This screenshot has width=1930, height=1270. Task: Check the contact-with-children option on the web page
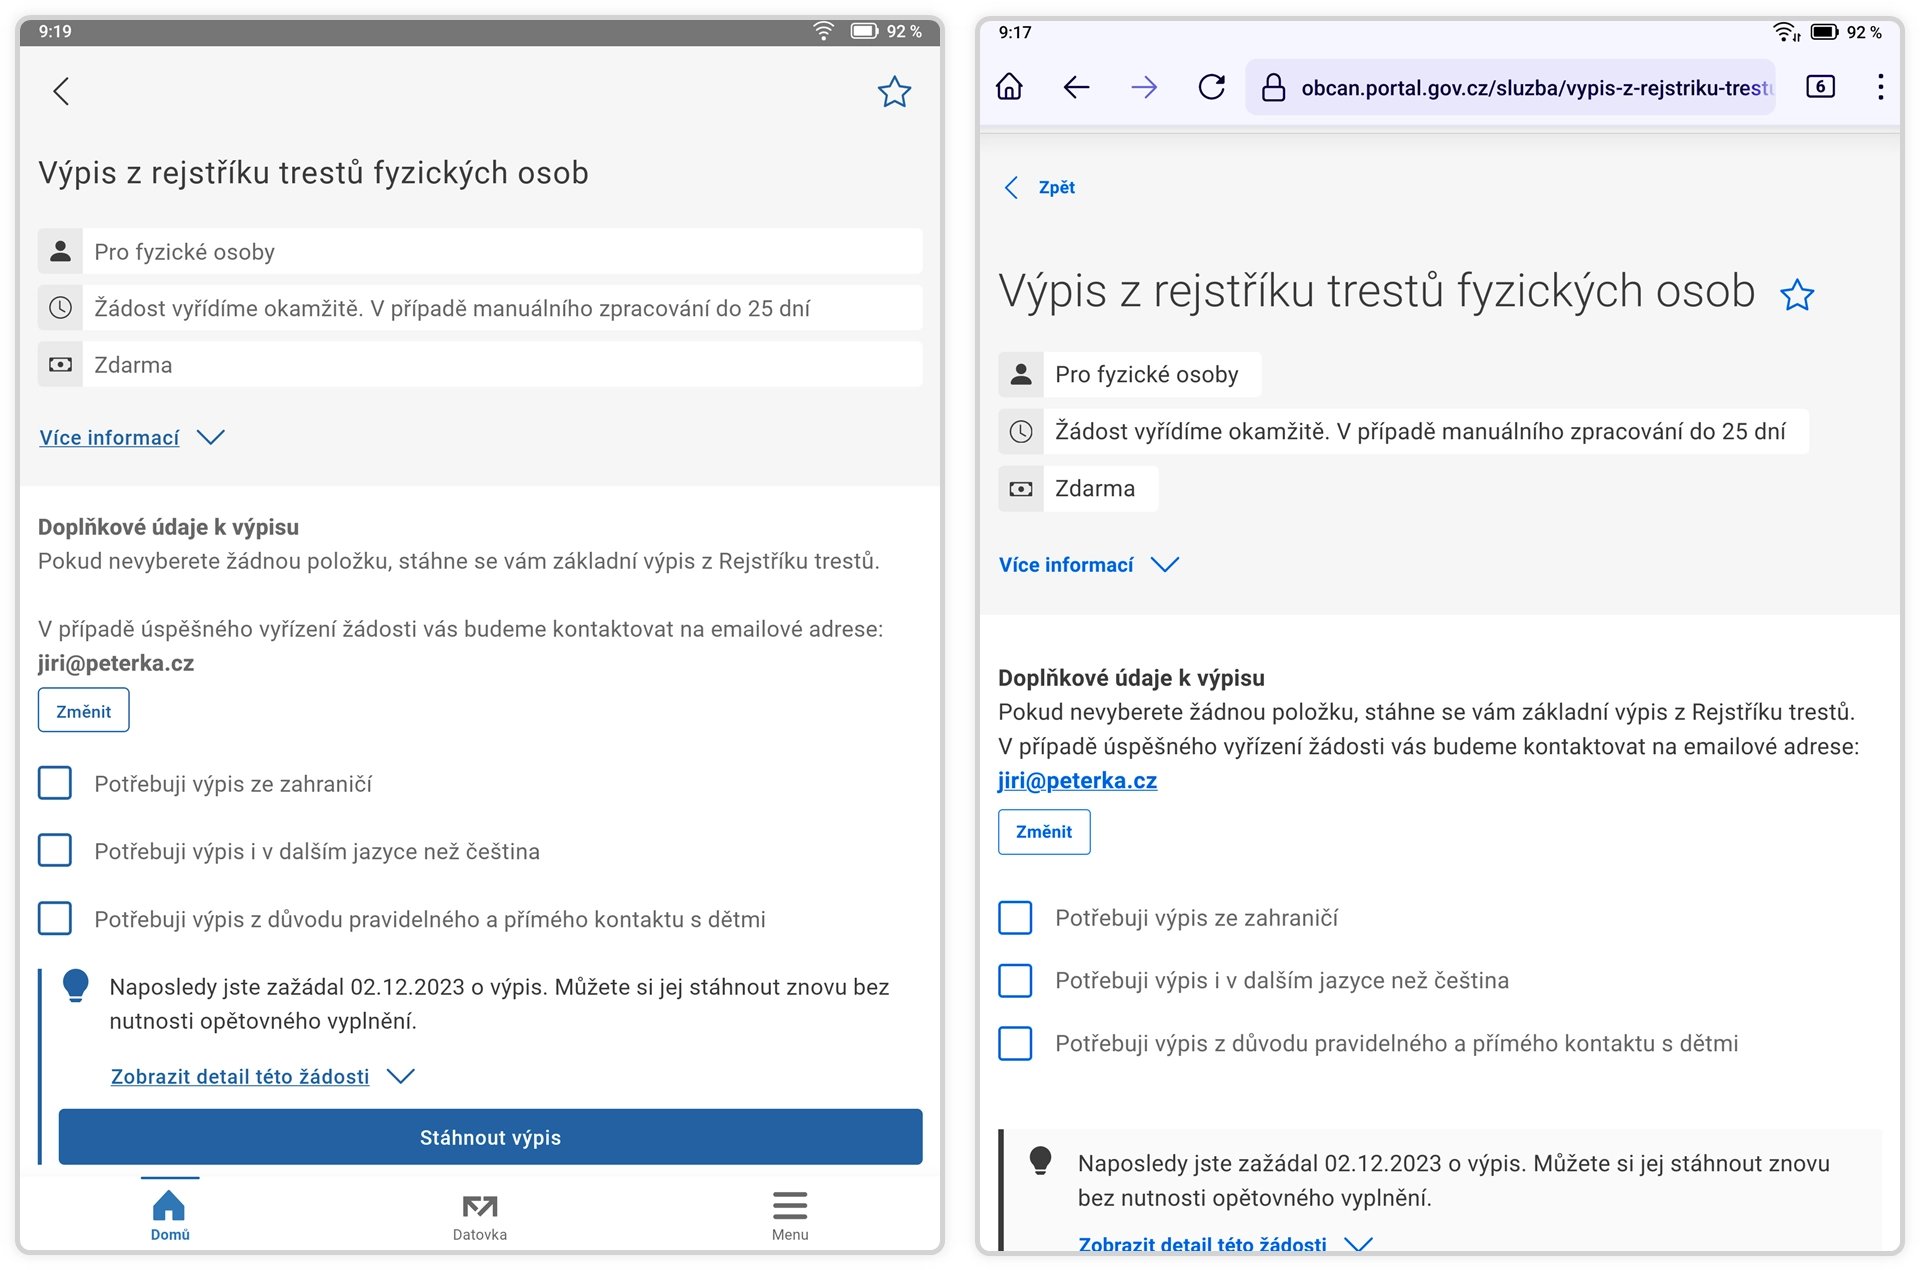pyautogui.click(x=1015, y=1043)
